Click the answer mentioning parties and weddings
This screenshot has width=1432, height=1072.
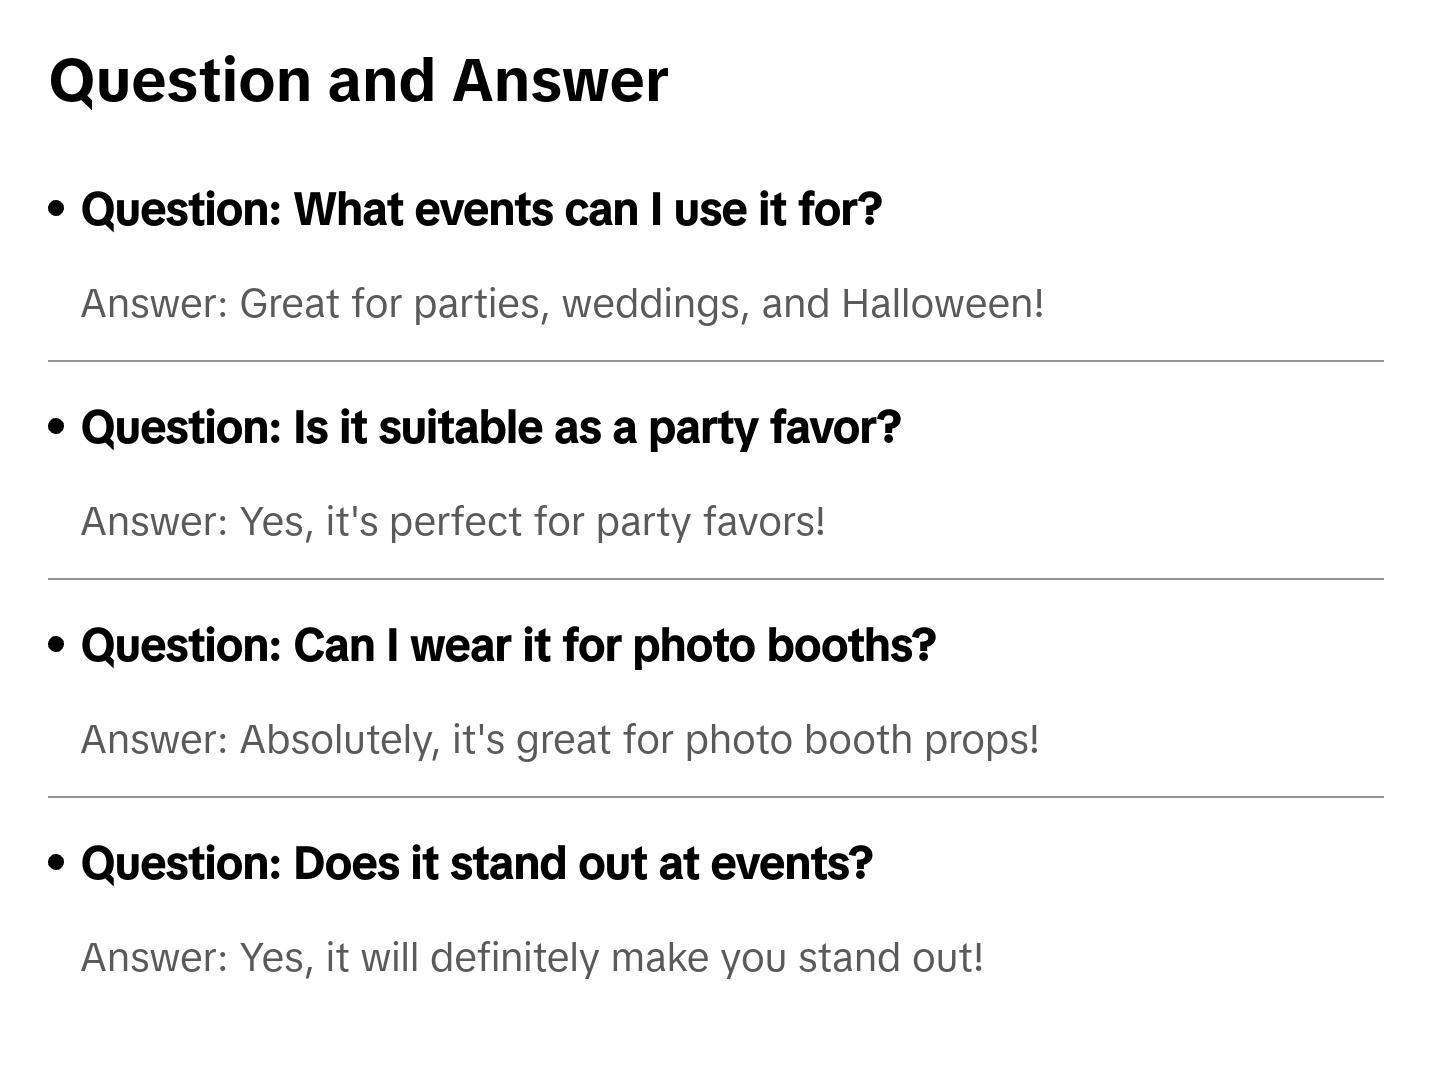562,304
